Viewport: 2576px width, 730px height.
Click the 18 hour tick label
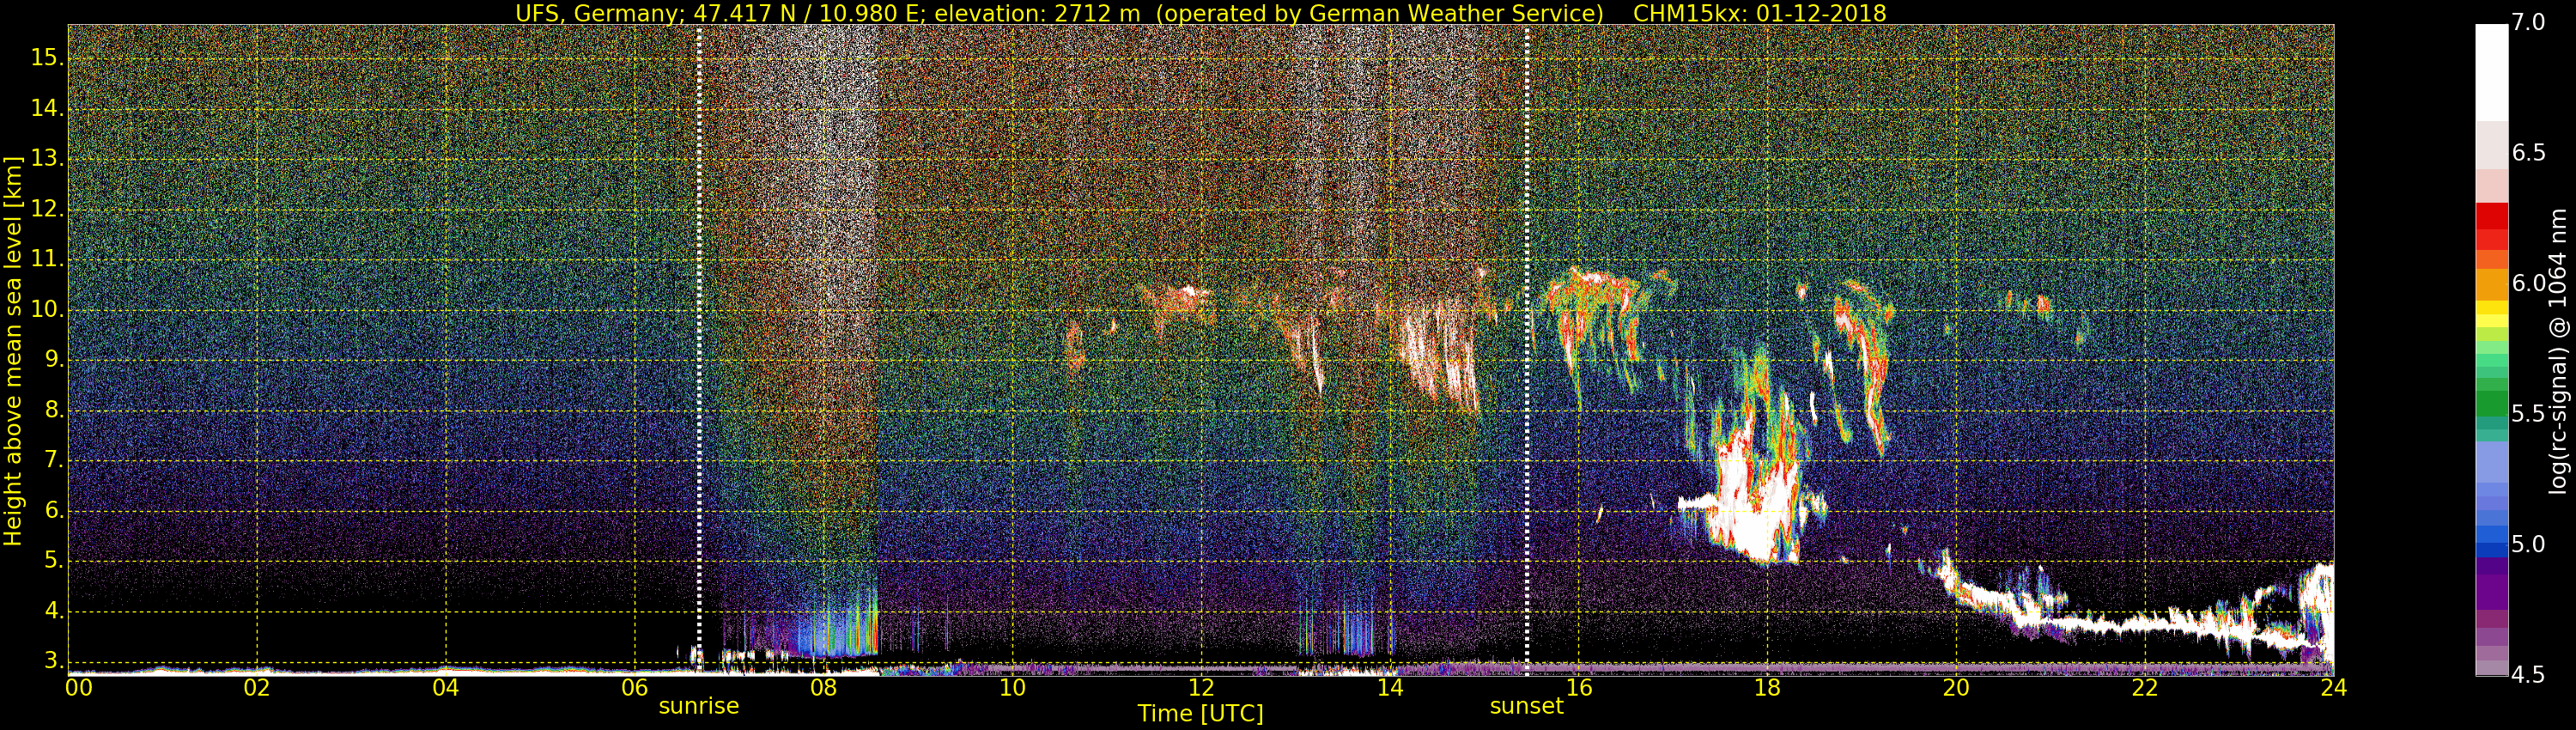tap(1767, 688)
